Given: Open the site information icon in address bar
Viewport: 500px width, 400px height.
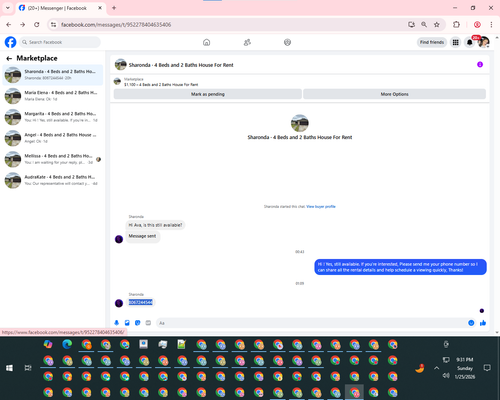Looking at the screenshot, I should coord(53,25).
